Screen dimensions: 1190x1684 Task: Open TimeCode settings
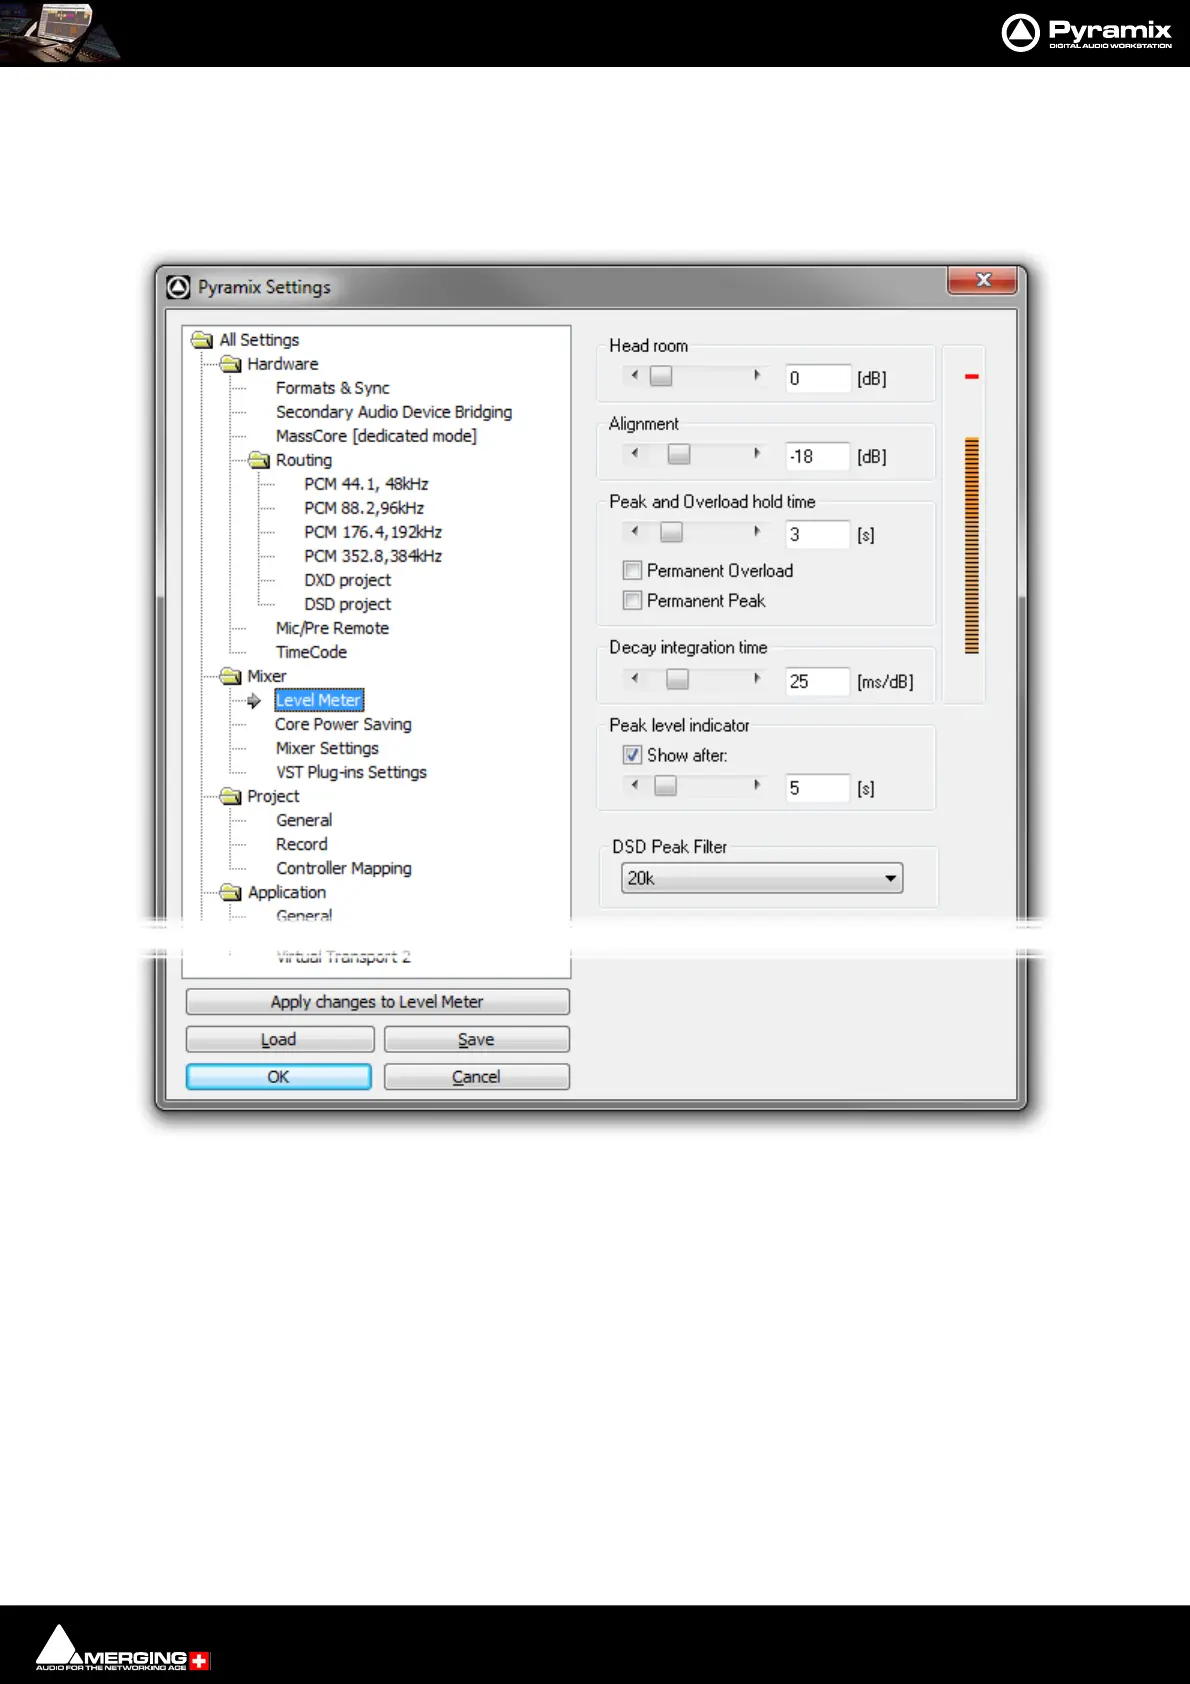pos(311,652)
